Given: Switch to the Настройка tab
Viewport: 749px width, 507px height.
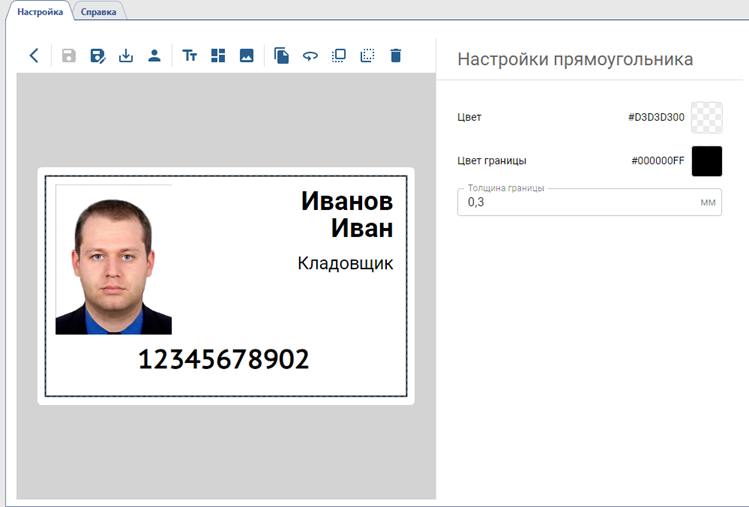Looking at the screenshot, I should click(x=40, y=12).
